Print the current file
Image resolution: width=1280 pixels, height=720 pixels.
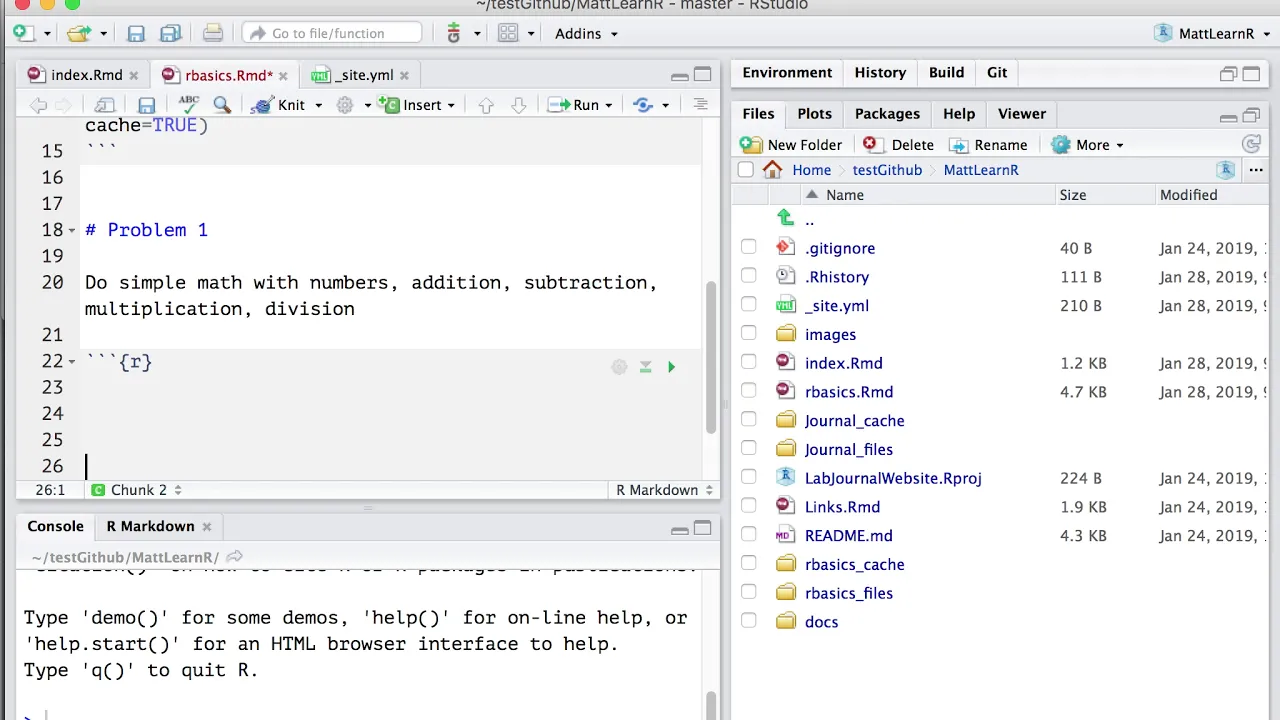coord(212,33)
